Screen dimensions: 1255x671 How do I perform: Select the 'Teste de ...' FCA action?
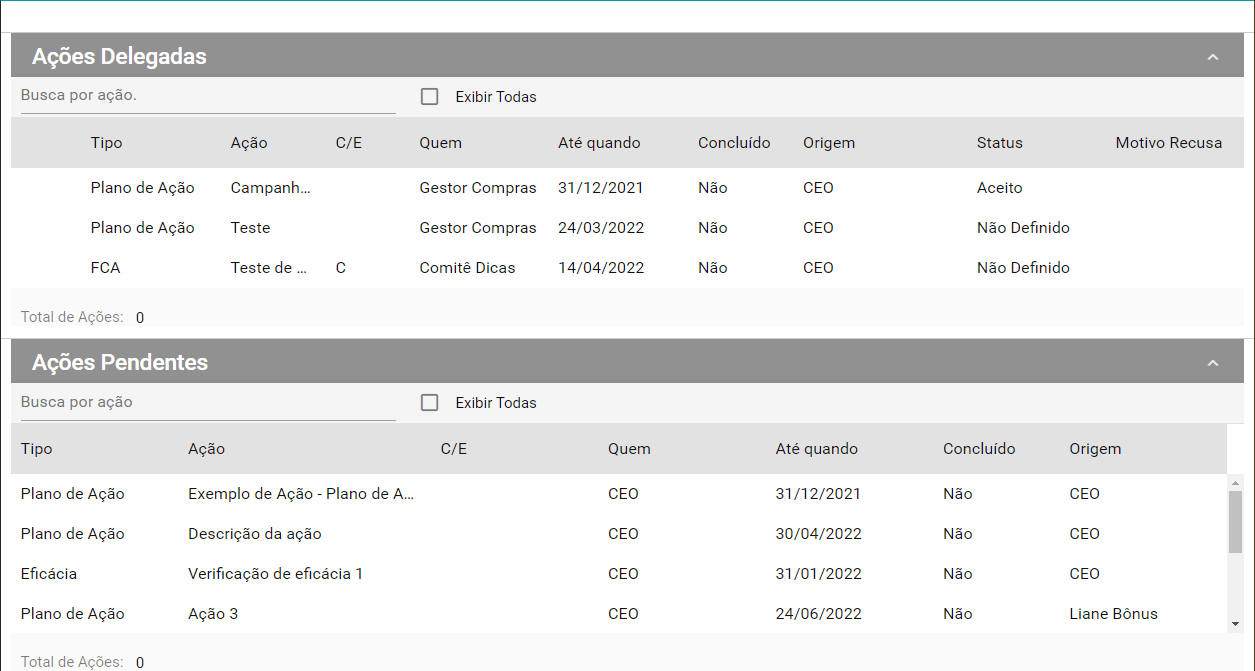click(268, 268)
